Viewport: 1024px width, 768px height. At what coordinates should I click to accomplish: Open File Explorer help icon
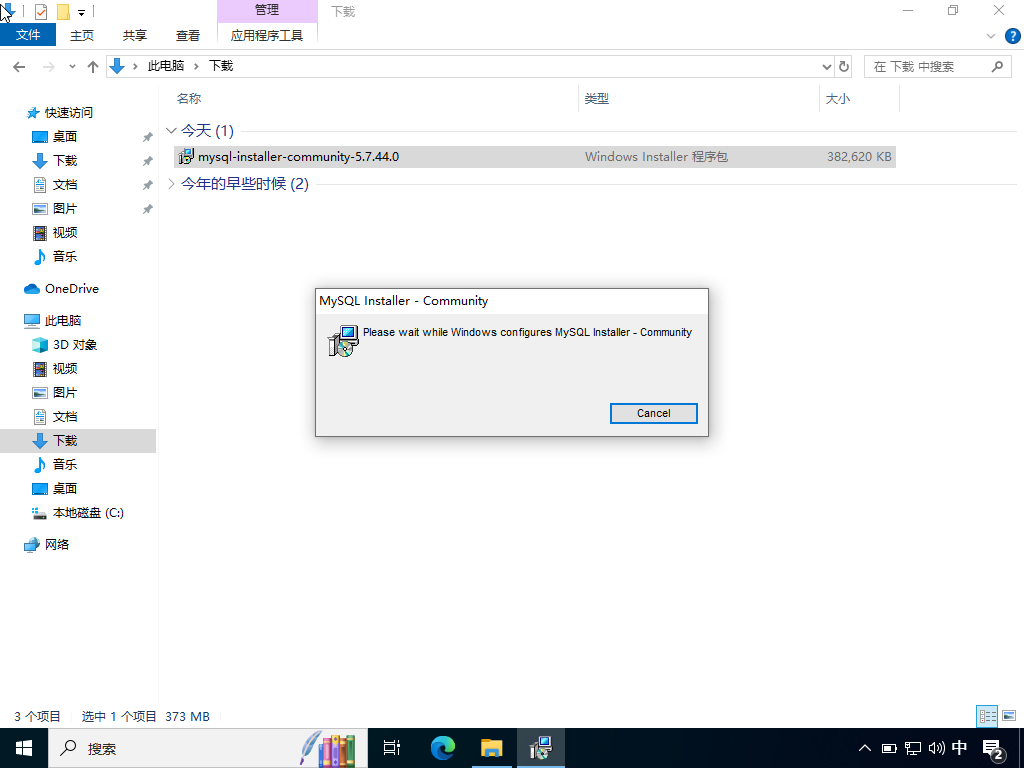[x=1013, y=35]
